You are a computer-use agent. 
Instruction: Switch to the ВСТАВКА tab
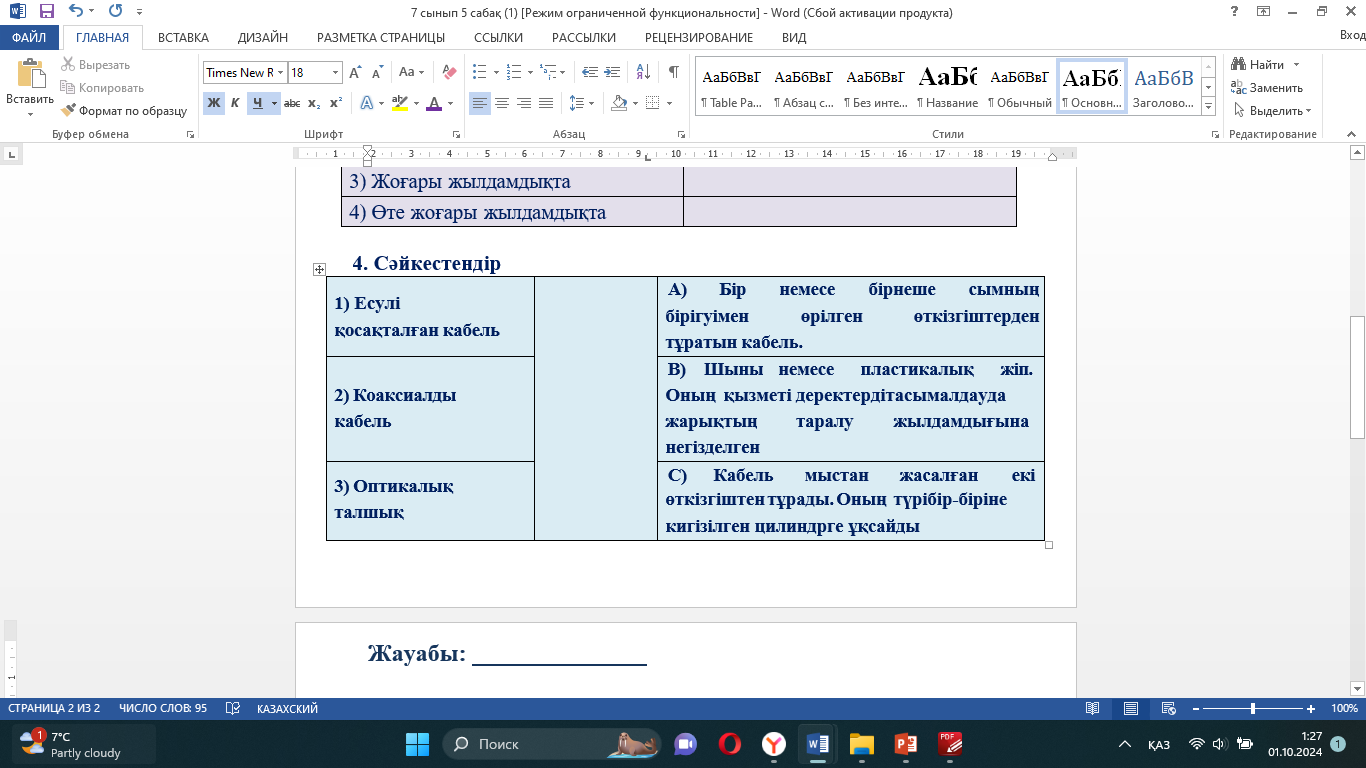[183, 38]
